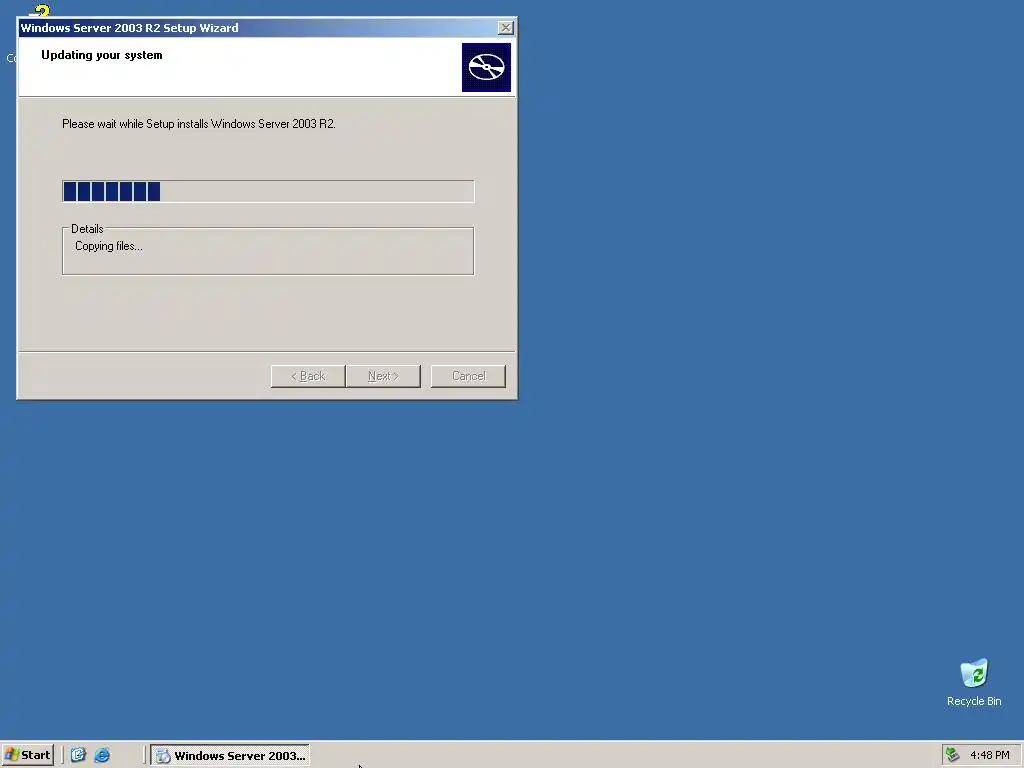Click the 'Please wait while Setup installs' message
This screenshot has height=768, width=1024.
click(x=199, y=123)
